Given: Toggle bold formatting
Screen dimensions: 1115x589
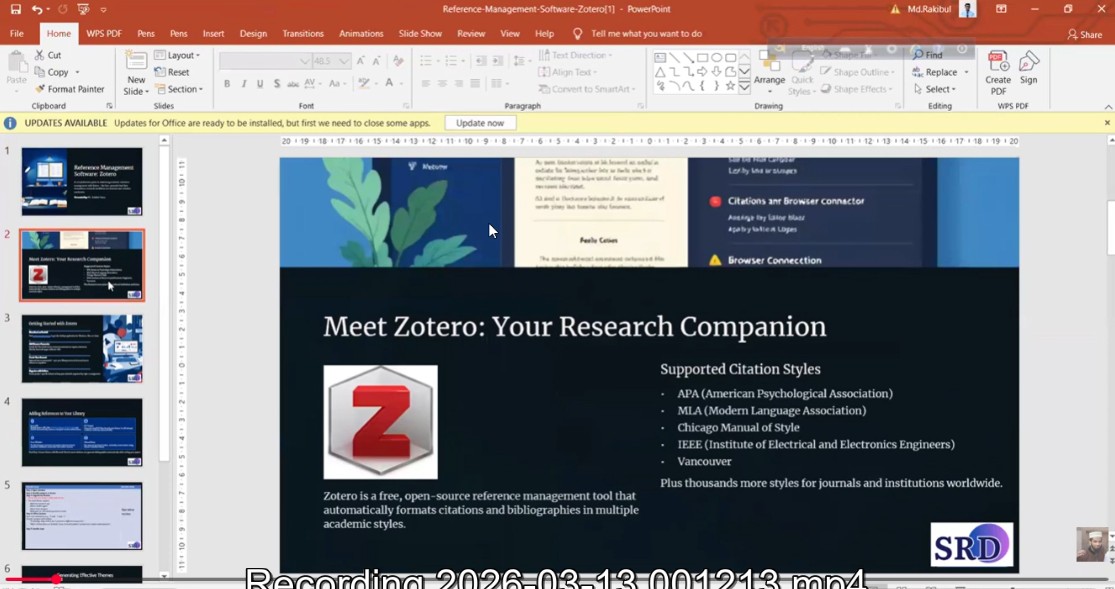Looking at the screenshot, I should tap(226, 83).
